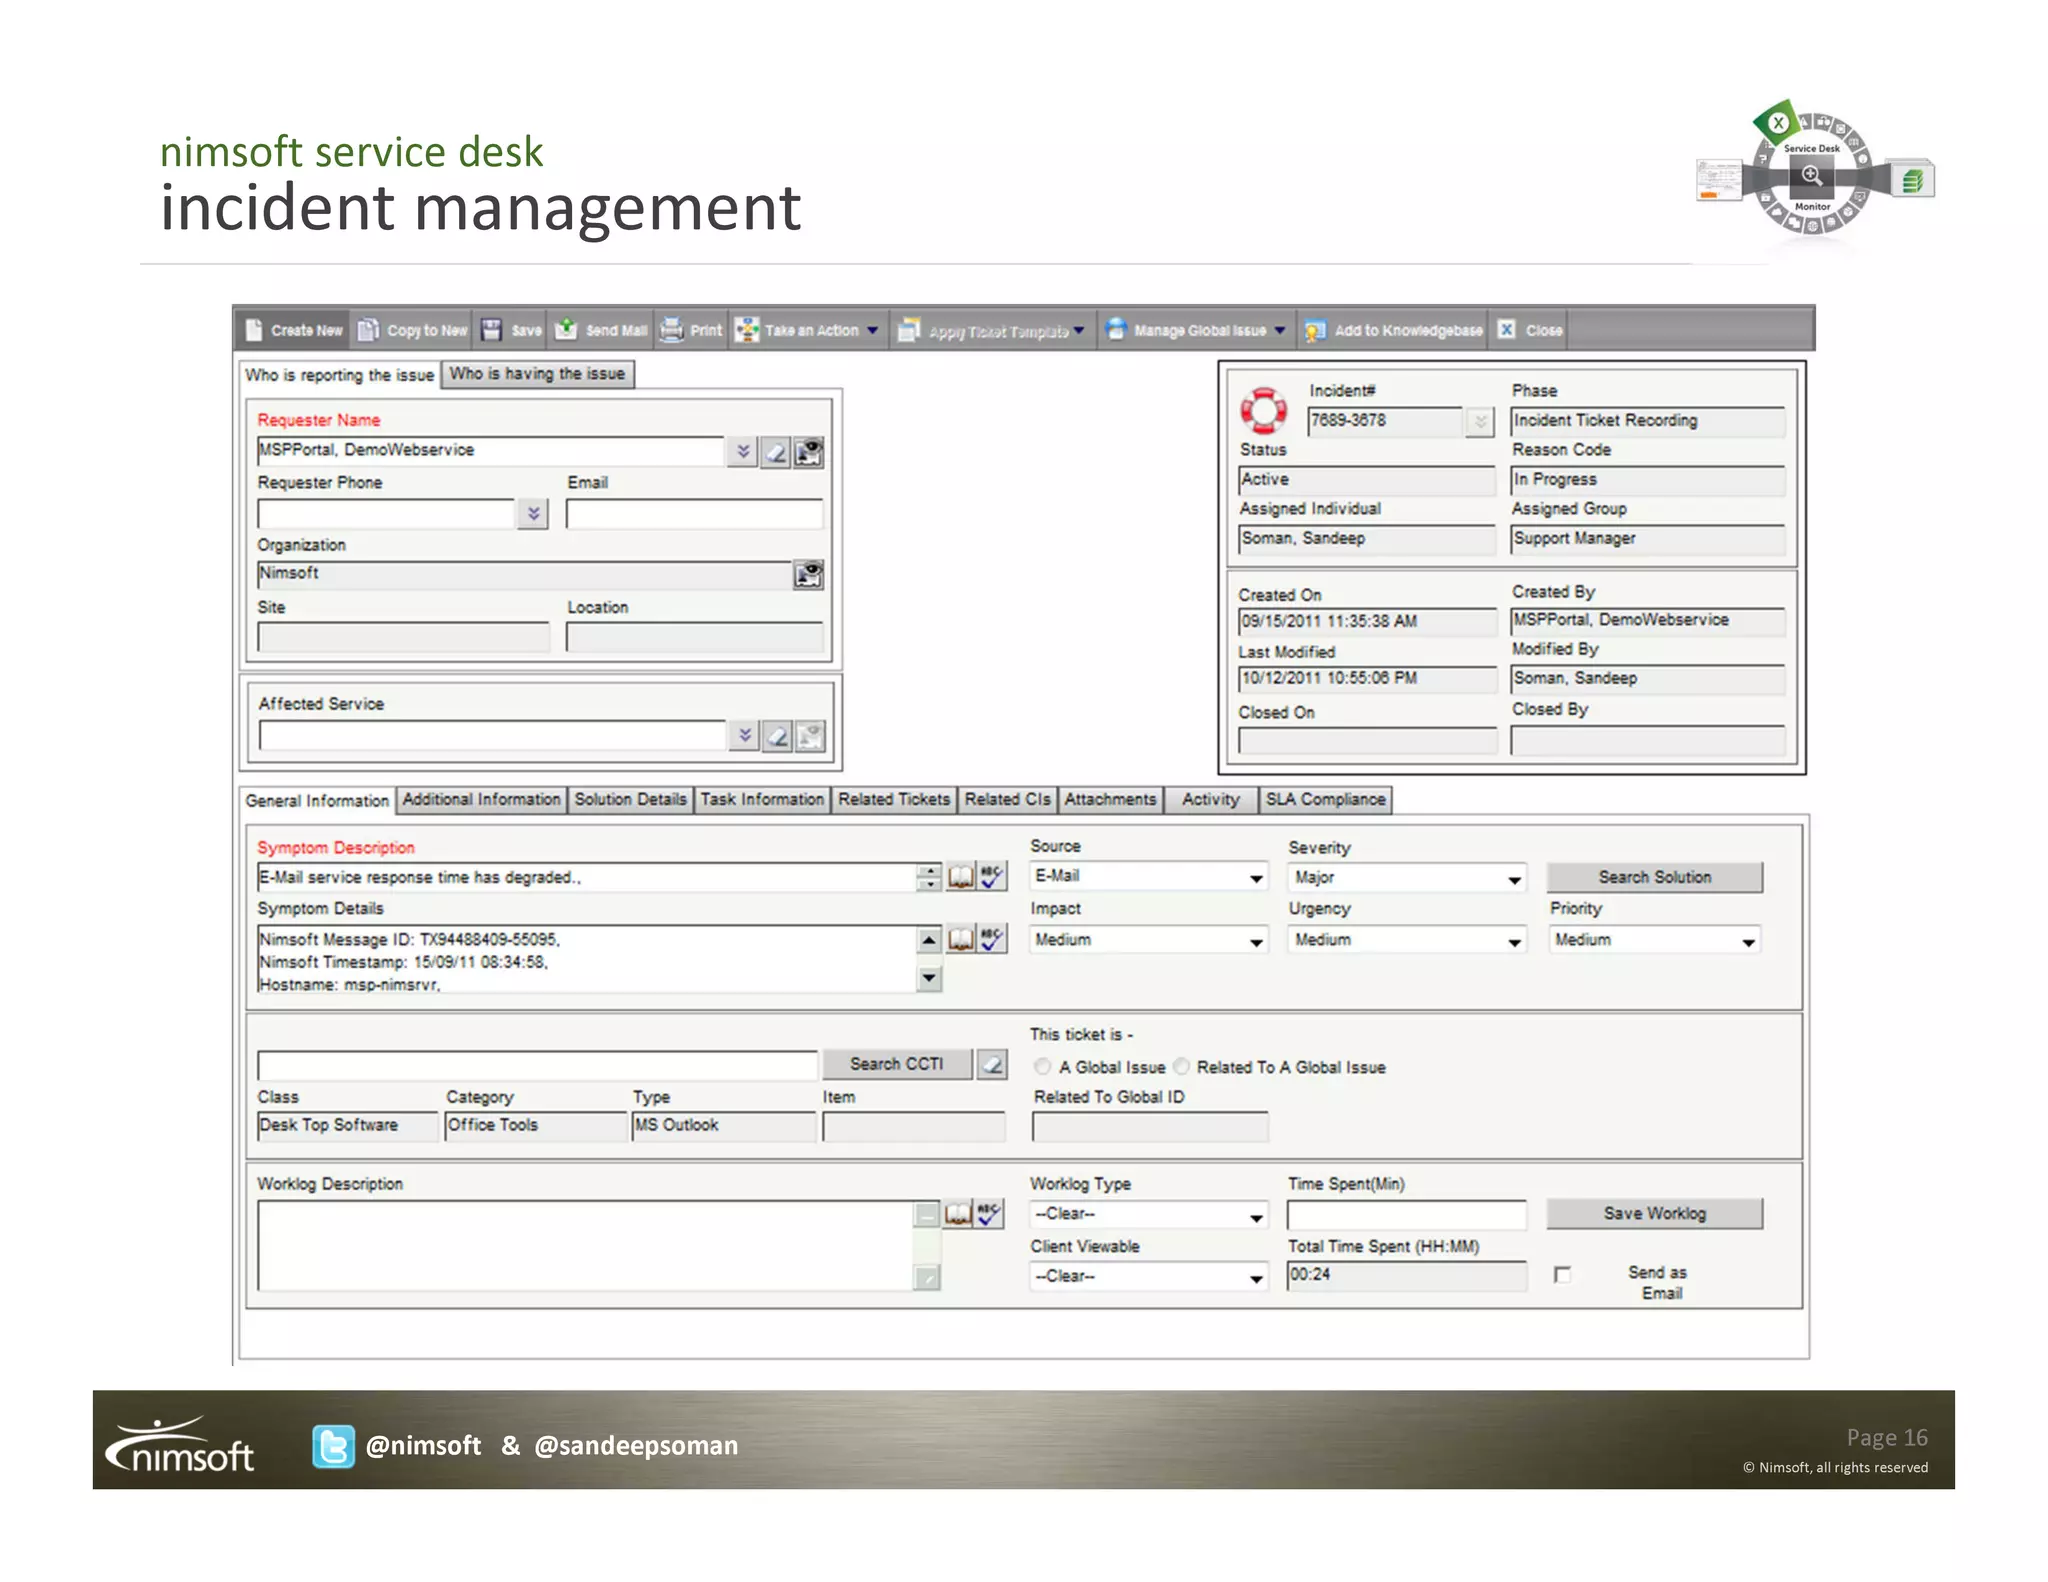Open the Worklog Type dropdown
2048x1582 pixels.
coord(1149,1215)
